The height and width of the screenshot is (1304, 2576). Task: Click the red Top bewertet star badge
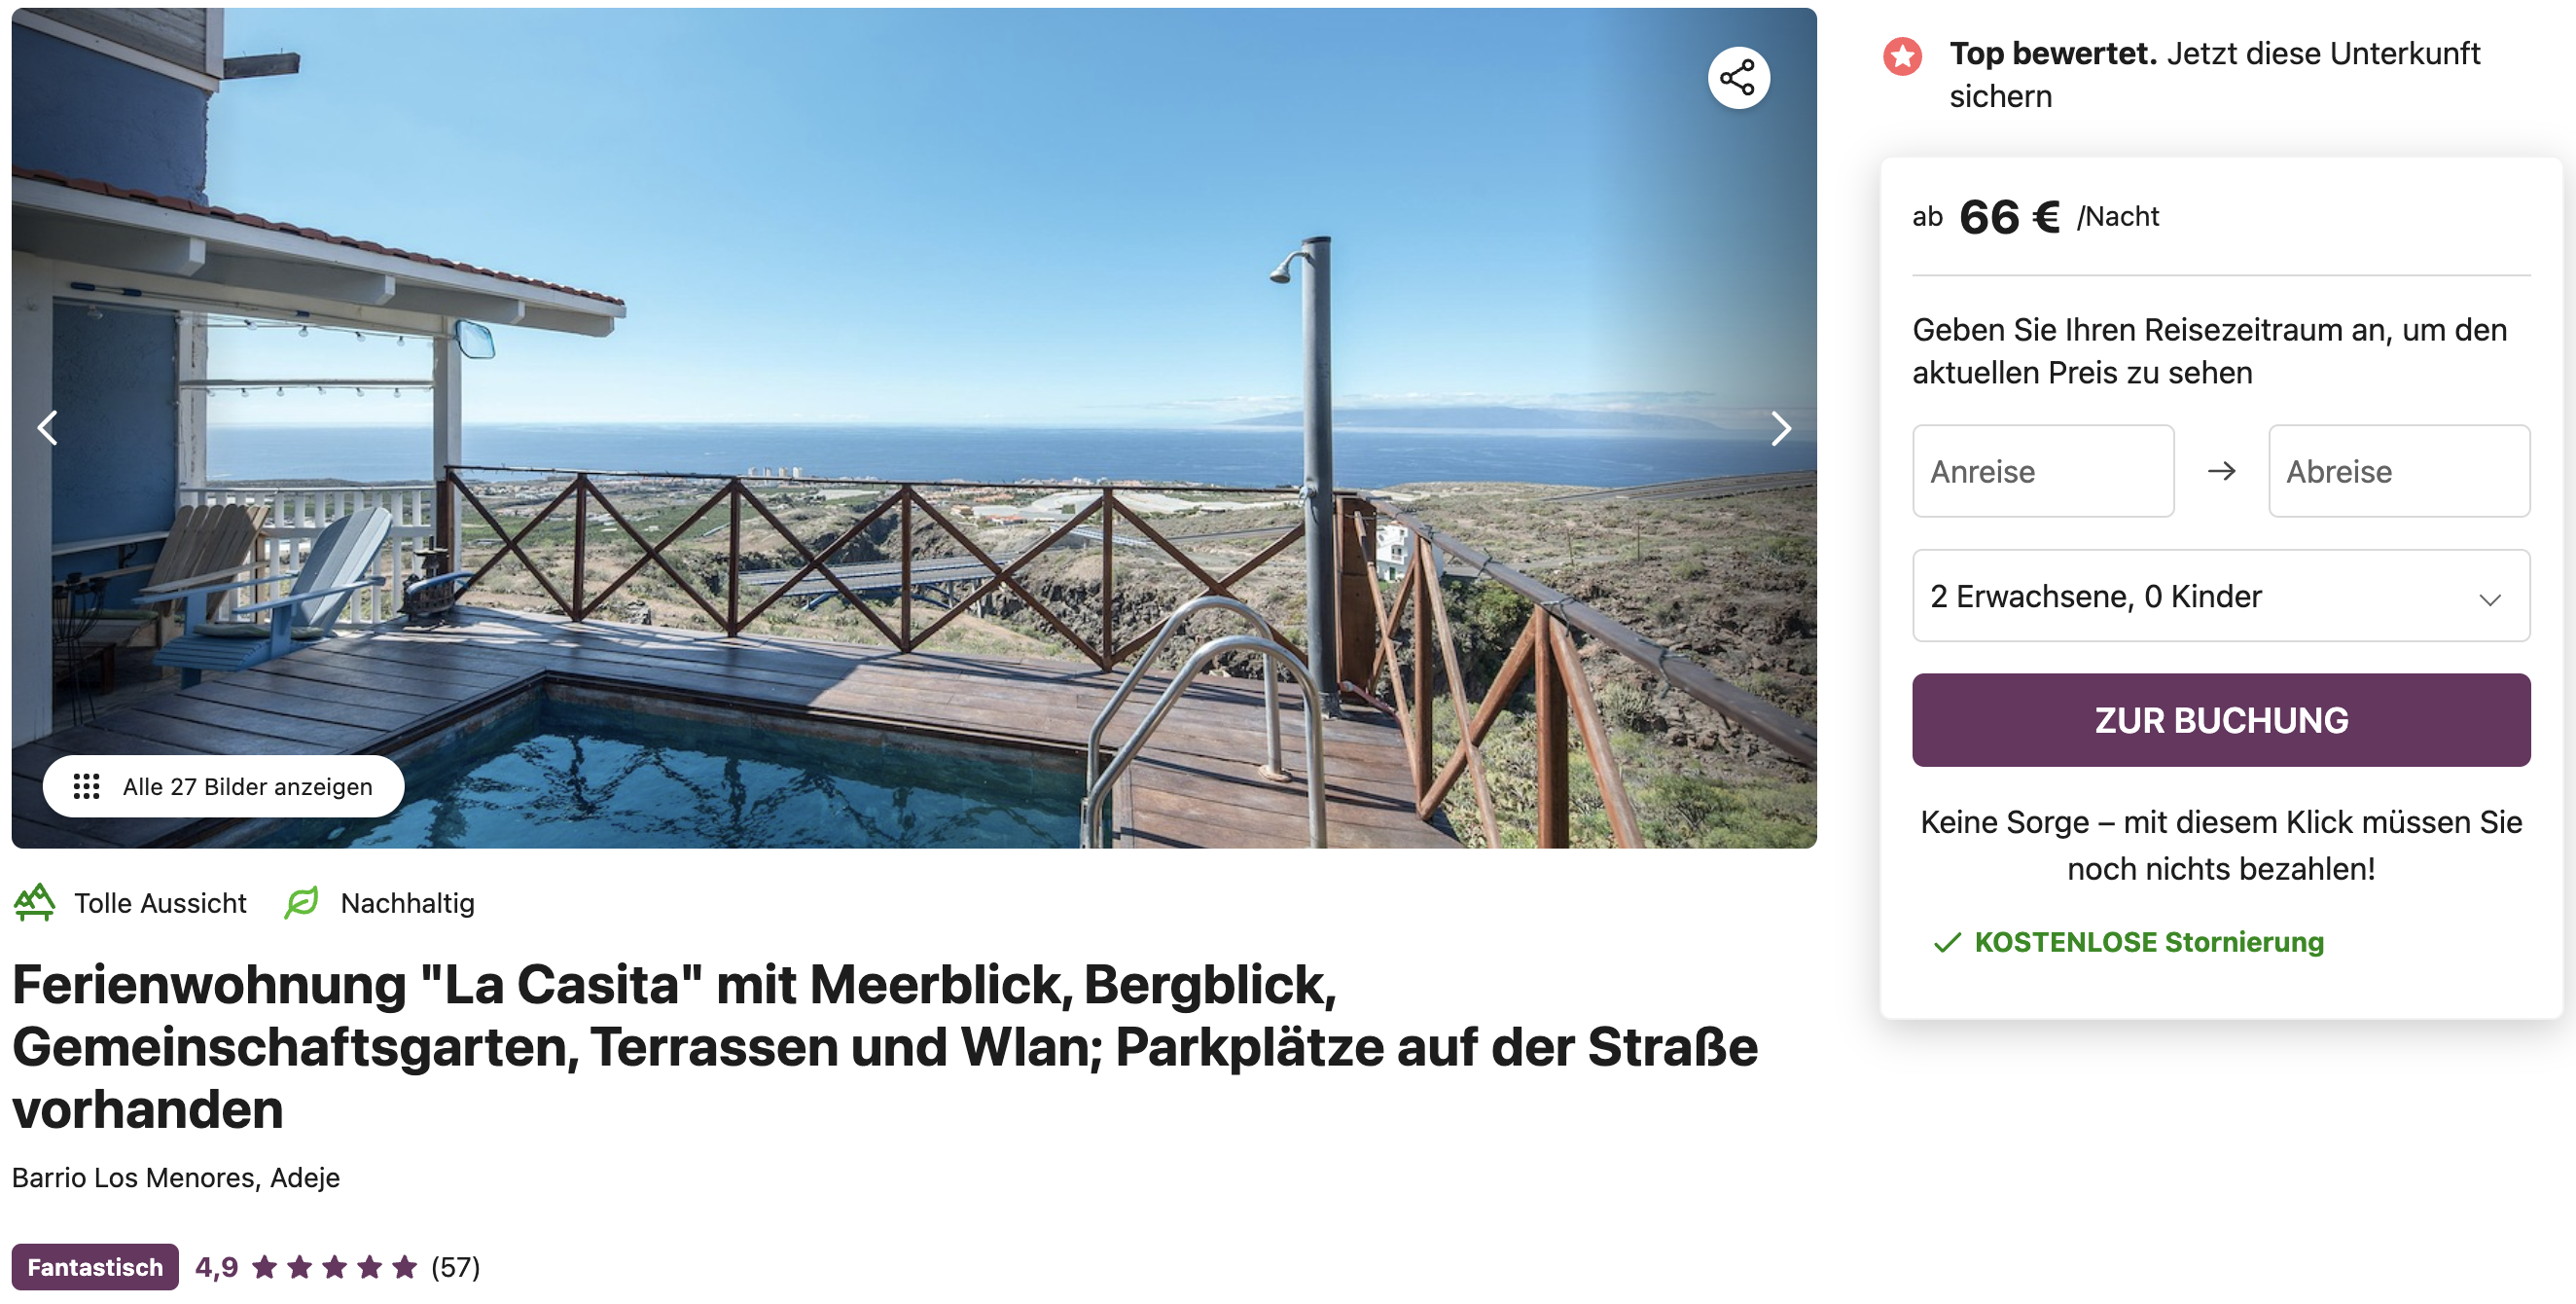pyautogui.click(x=1902, y=56)
